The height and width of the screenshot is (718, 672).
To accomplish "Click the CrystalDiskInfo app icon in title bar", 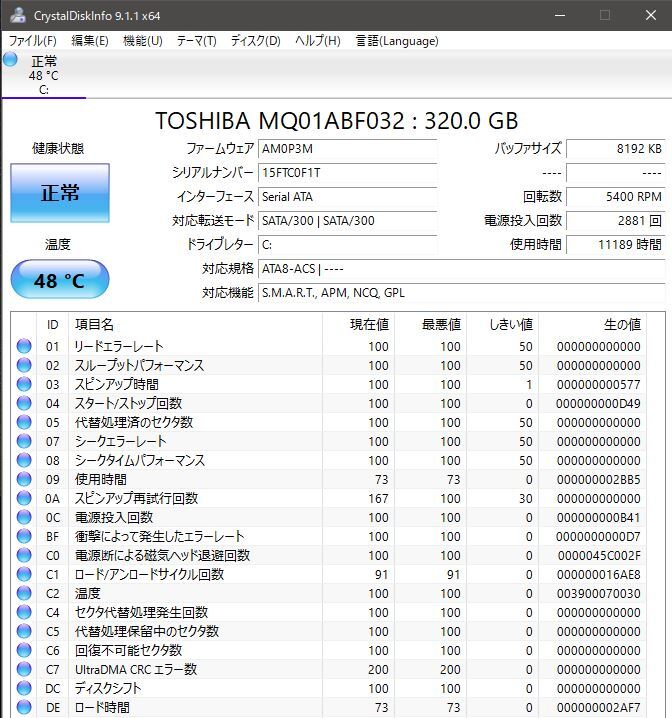I will coord(18,15).
